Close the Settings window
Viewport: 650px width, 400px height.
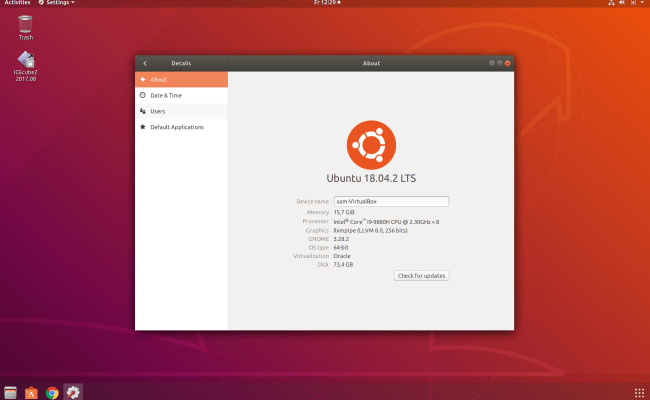click(x=507, y=63)
